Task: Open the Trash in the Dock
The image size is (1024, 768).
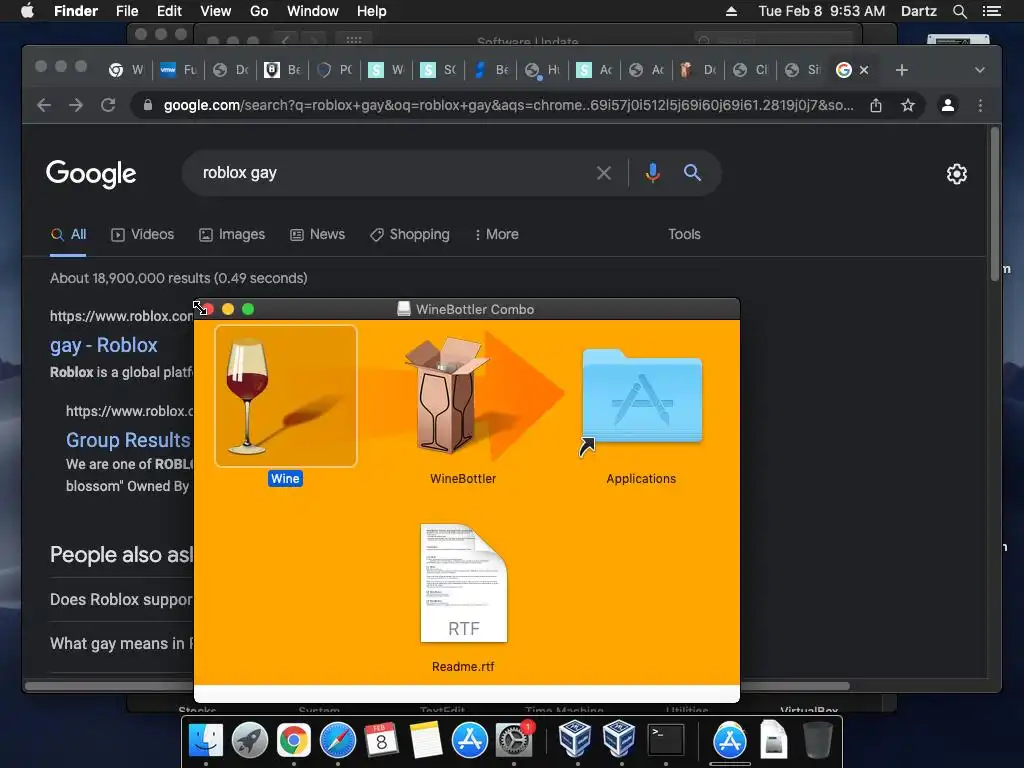Action: pos(817,741)
